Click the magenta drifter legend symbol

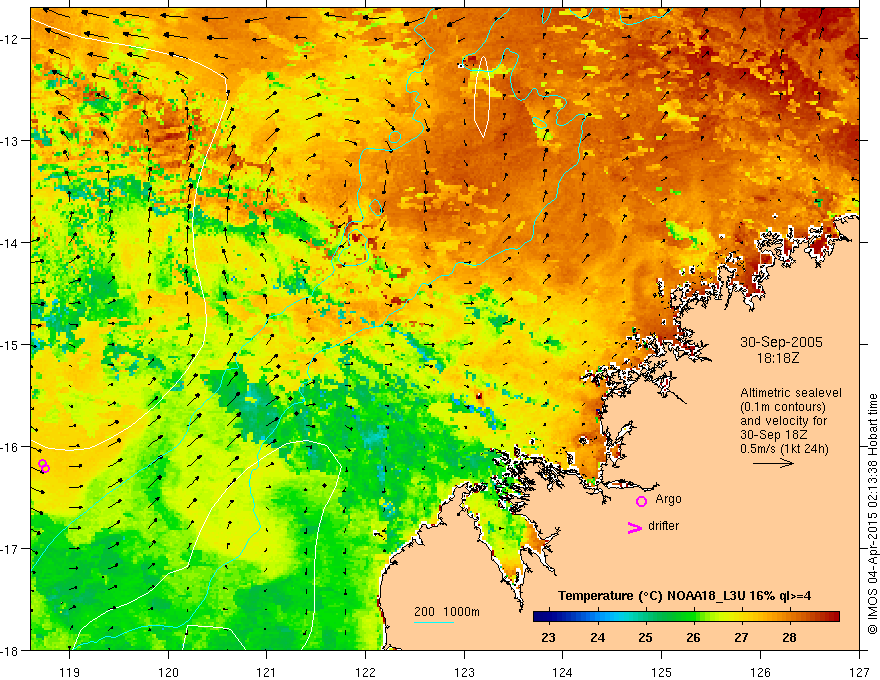635,527
